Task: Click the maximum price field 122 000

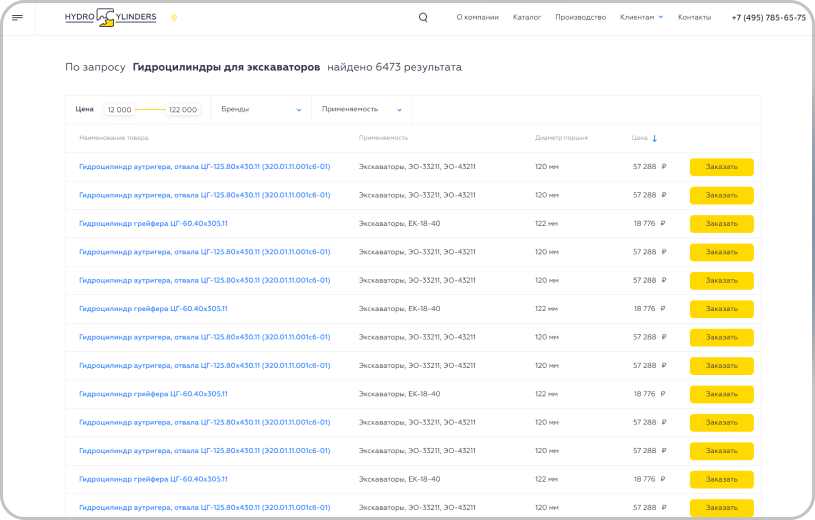Action: click(182, 109)
